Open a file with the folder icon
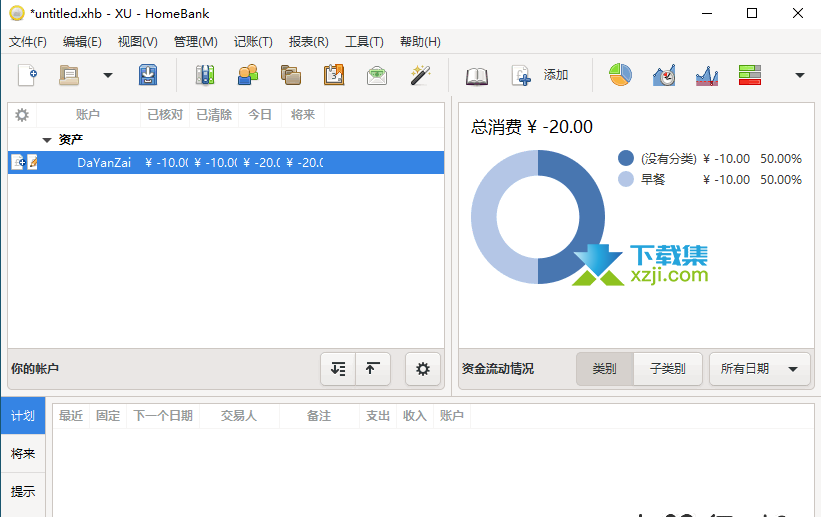The width and height of the screenshot is (821, 517). tap(69, 75)
